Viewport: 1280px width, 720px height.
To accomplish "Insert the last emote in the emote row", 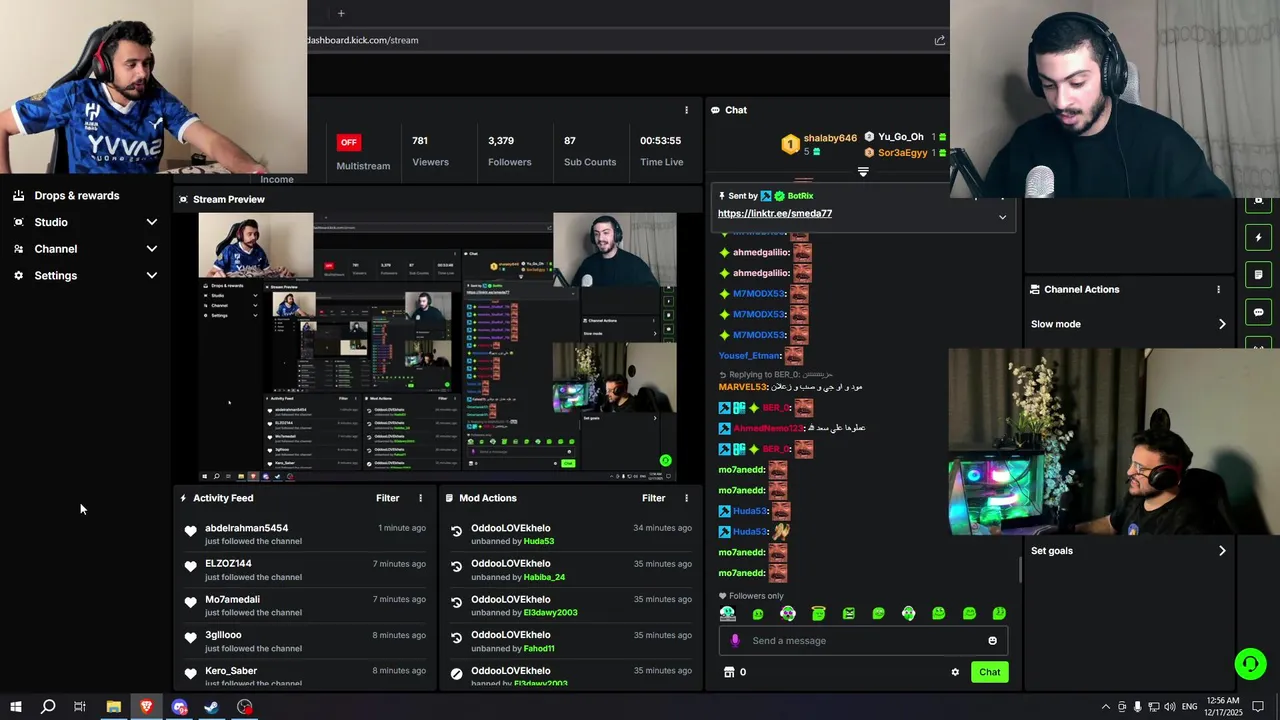I will 999,613.
